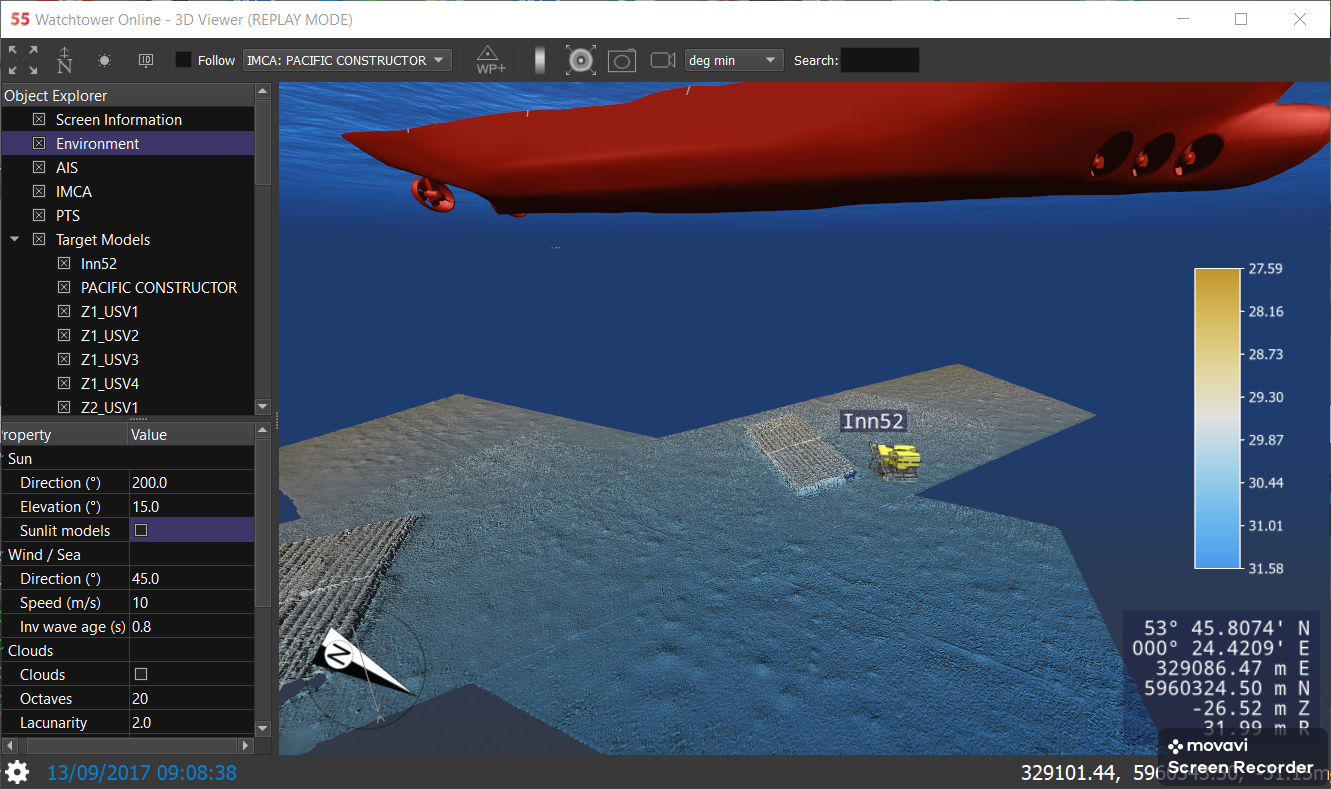Click Object Explorer scroll up arrow
Viewport: 1331px width, 789px height.
[x=263, y=91]
